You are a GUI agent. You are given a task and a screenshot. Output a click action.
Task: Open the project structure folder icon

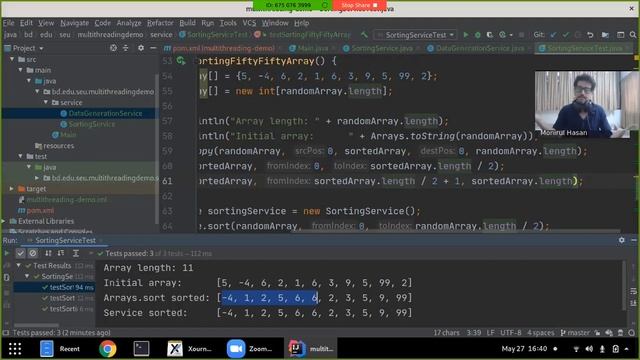coord(605,35)
